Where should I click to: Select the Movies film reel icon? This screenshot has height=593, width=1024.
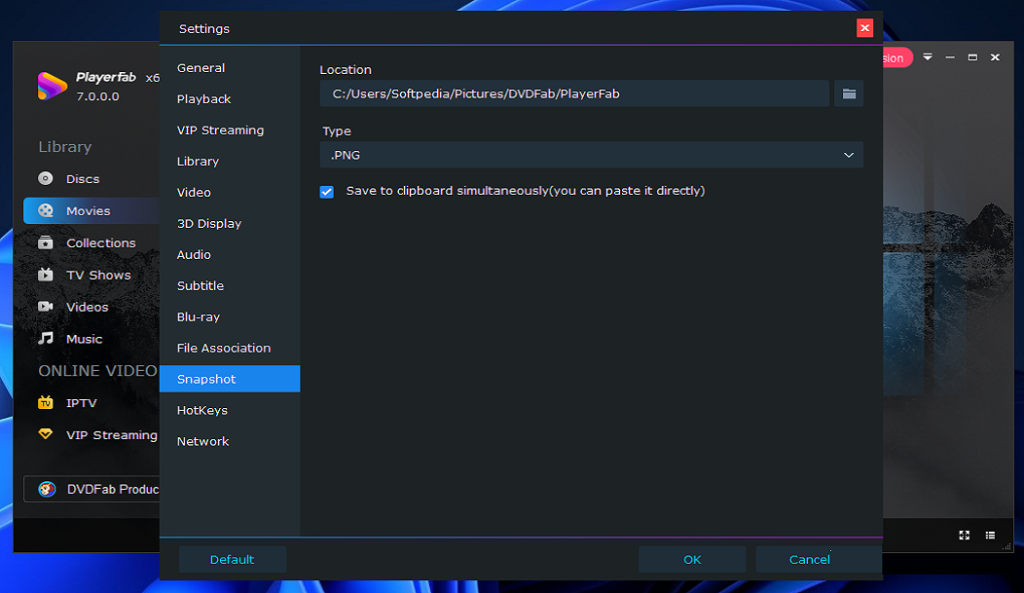(x=46, y=211)
